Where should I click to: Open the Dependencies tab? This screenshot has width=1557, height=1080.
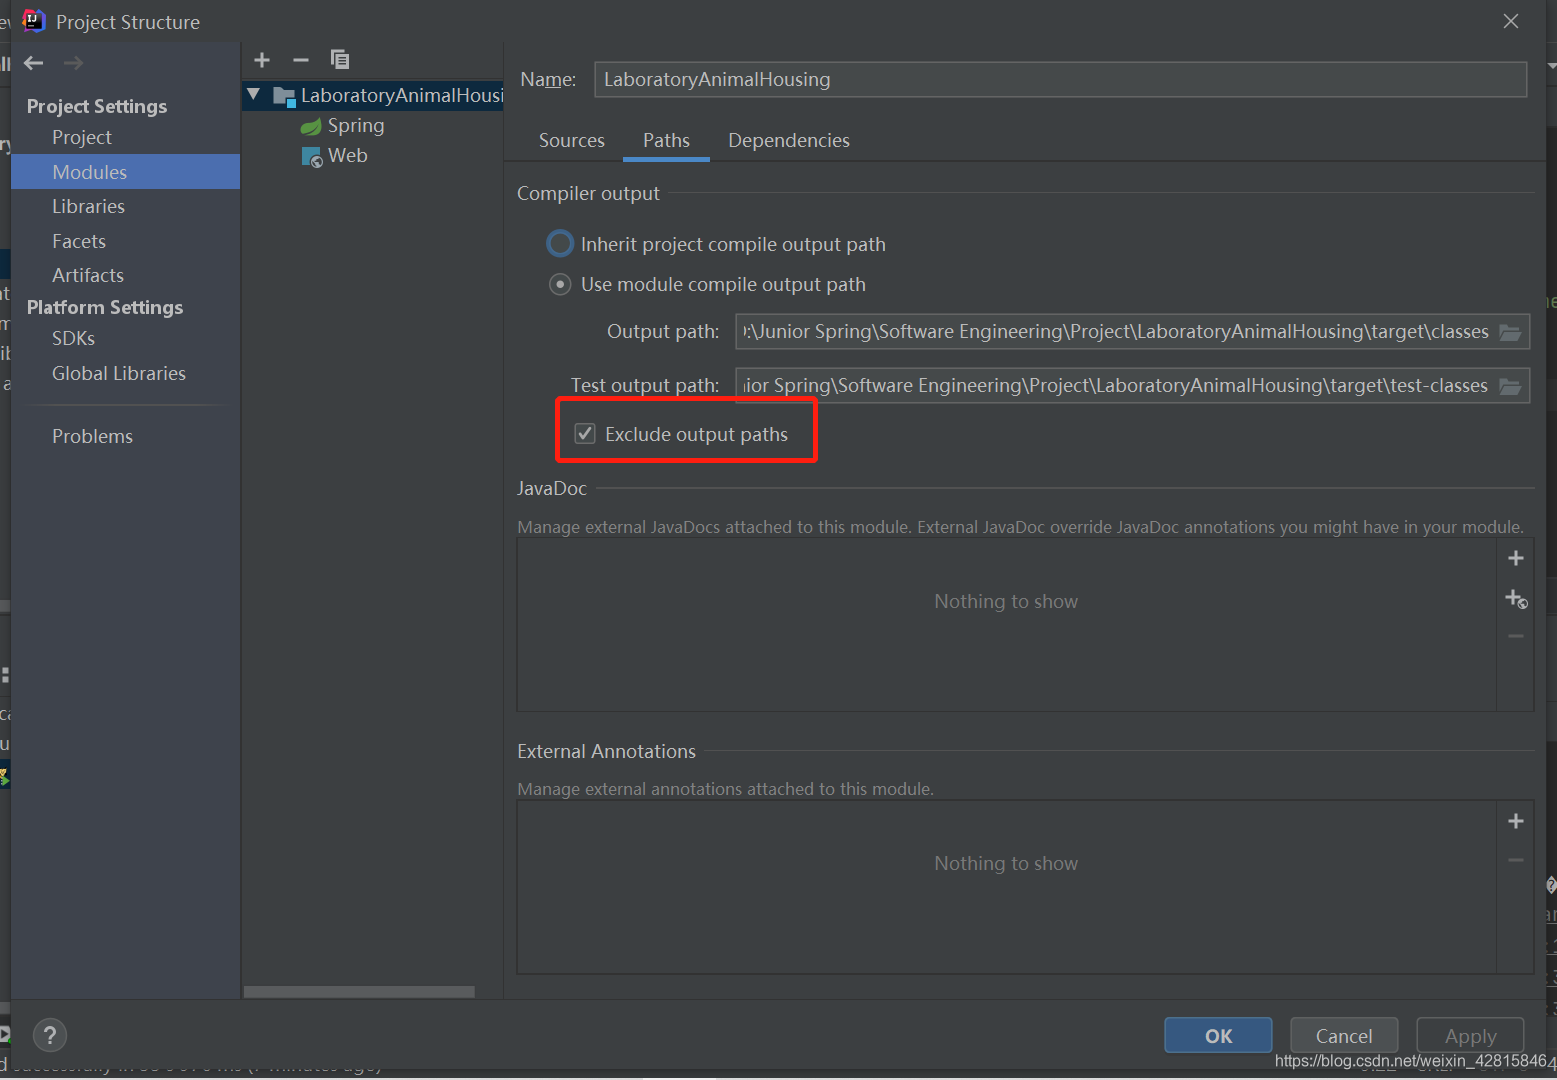[788, 140]
